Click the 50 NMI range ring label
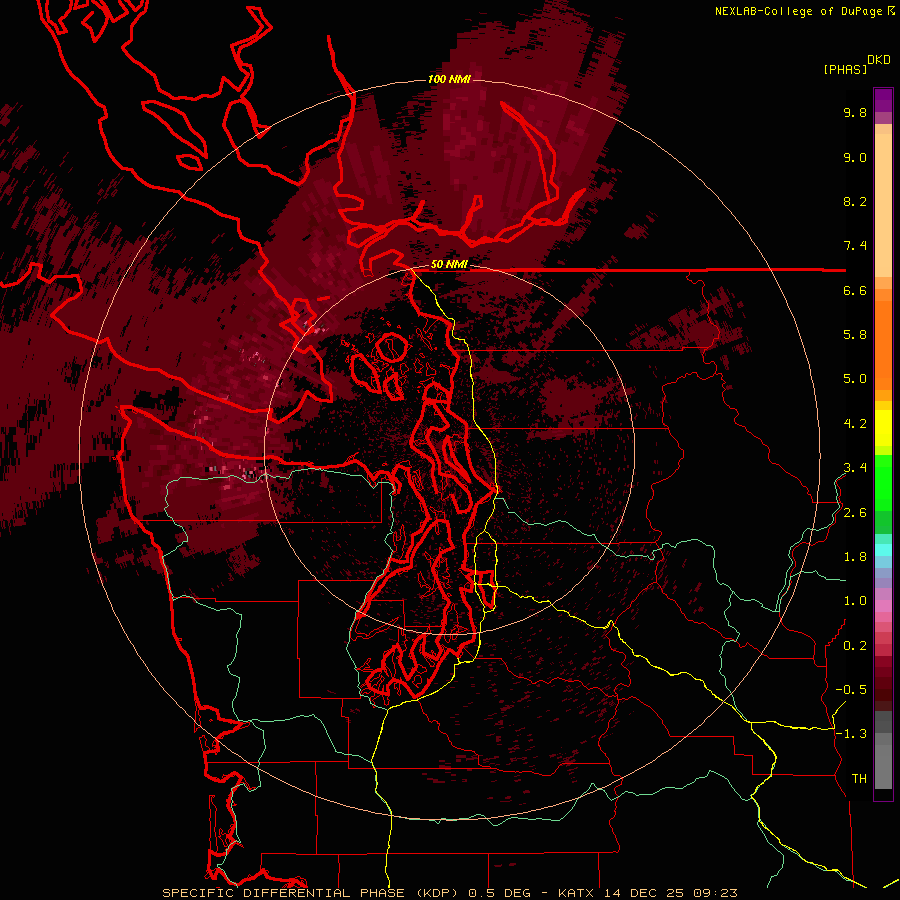The width and height of the screenshot is (900, 900). tap(449, 264)
